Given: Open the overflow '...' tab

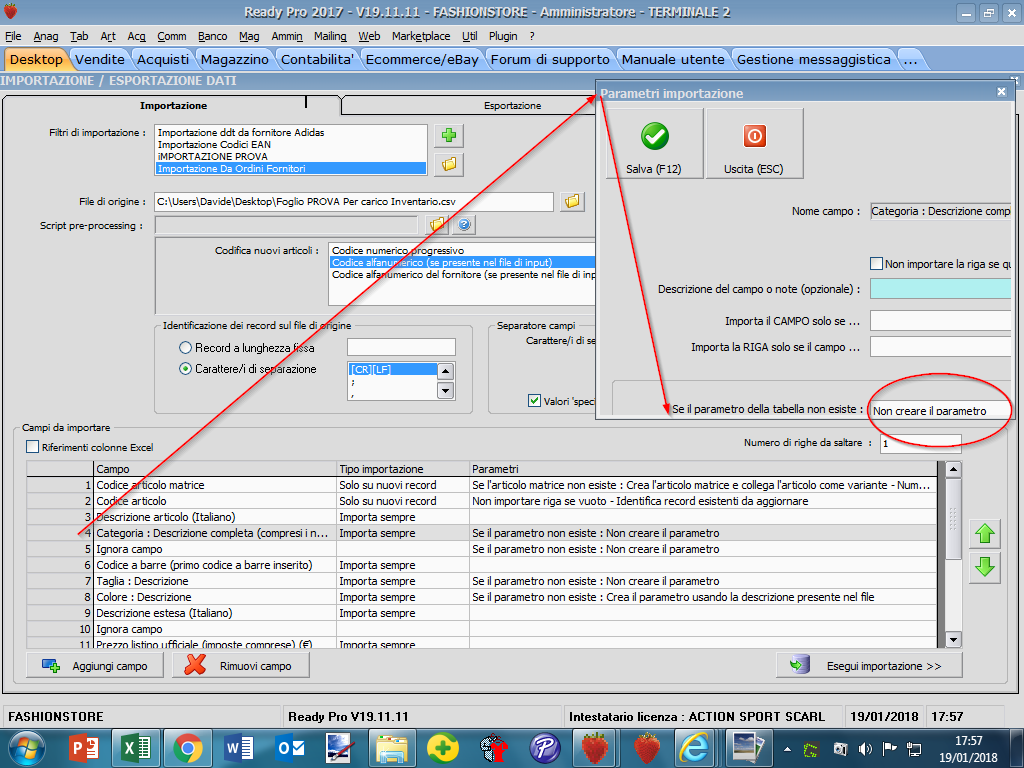Looking at the screenshot, I should click(x=911, y=59).
